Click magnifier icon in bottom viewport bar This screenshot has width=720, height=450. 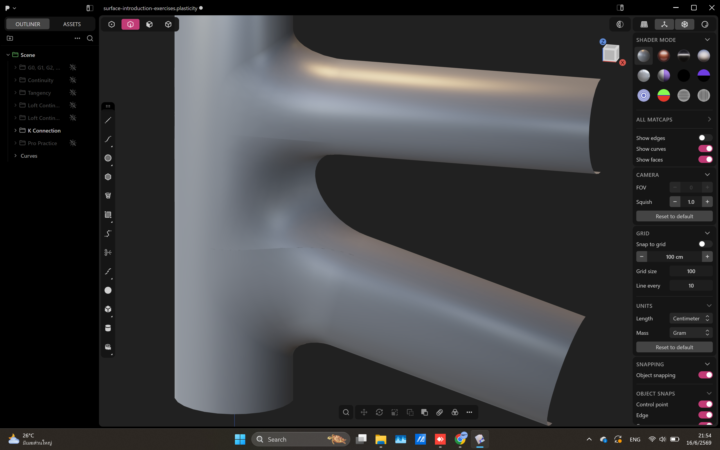click(x=346, y=412)
